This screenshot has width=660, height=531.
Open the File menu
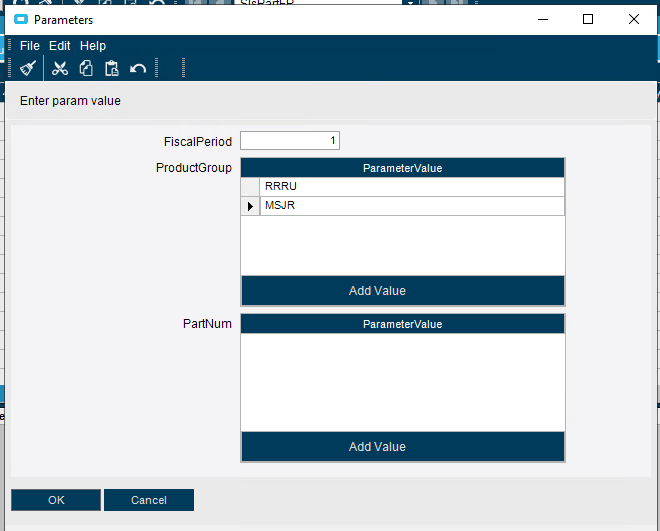29,45
